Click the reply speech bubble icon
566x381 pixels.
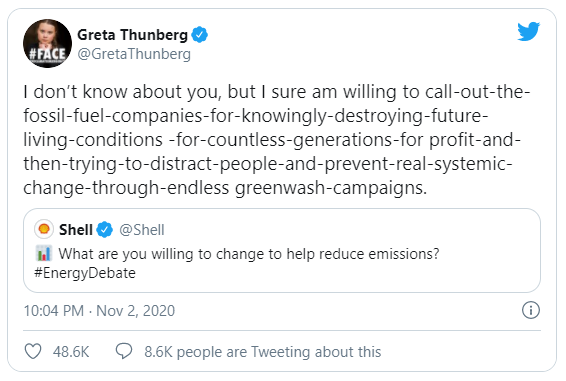124,351
